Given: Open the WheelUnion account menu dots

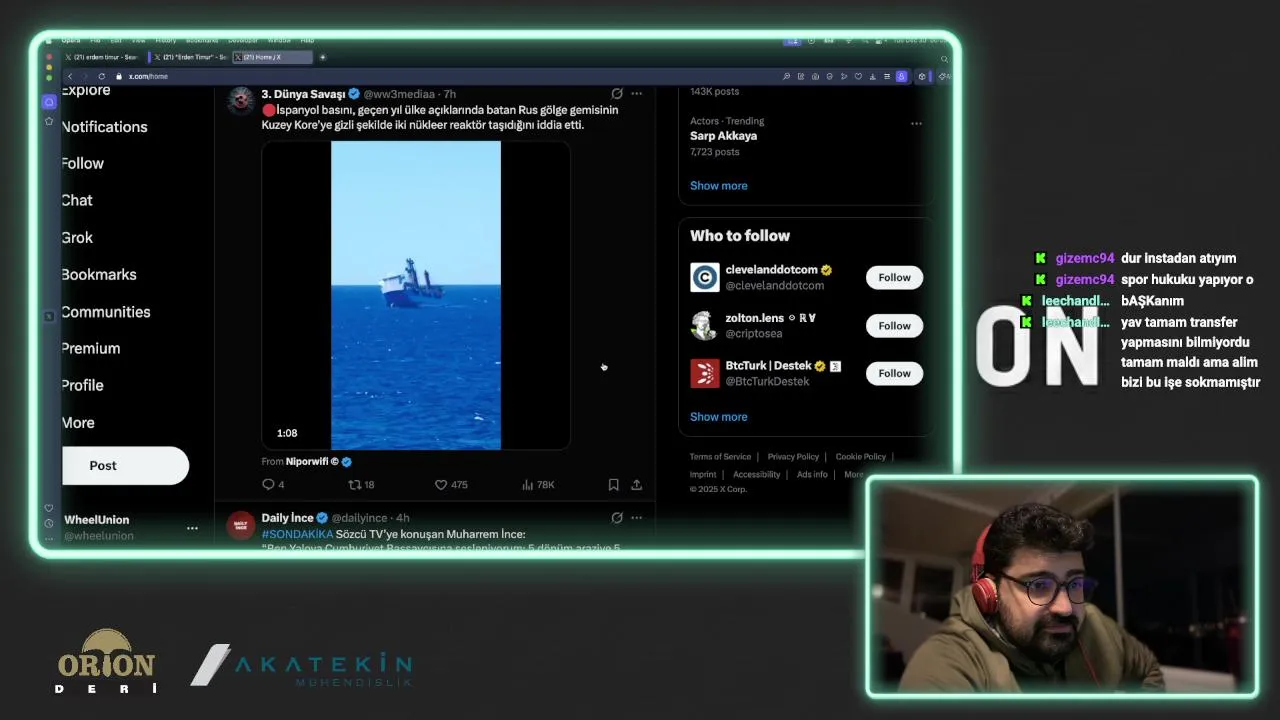Looking at the screenshot, I should [x=192, y=528].
